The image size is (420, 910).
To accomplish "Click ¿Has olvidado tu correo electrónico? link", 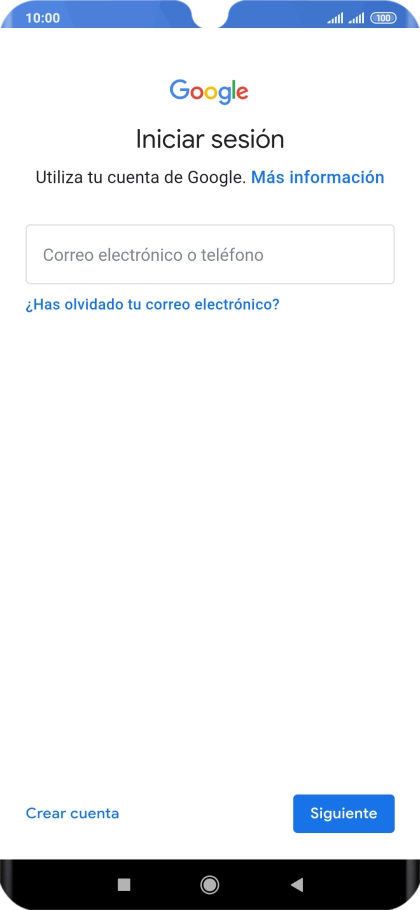I will [x=152, y=304].
